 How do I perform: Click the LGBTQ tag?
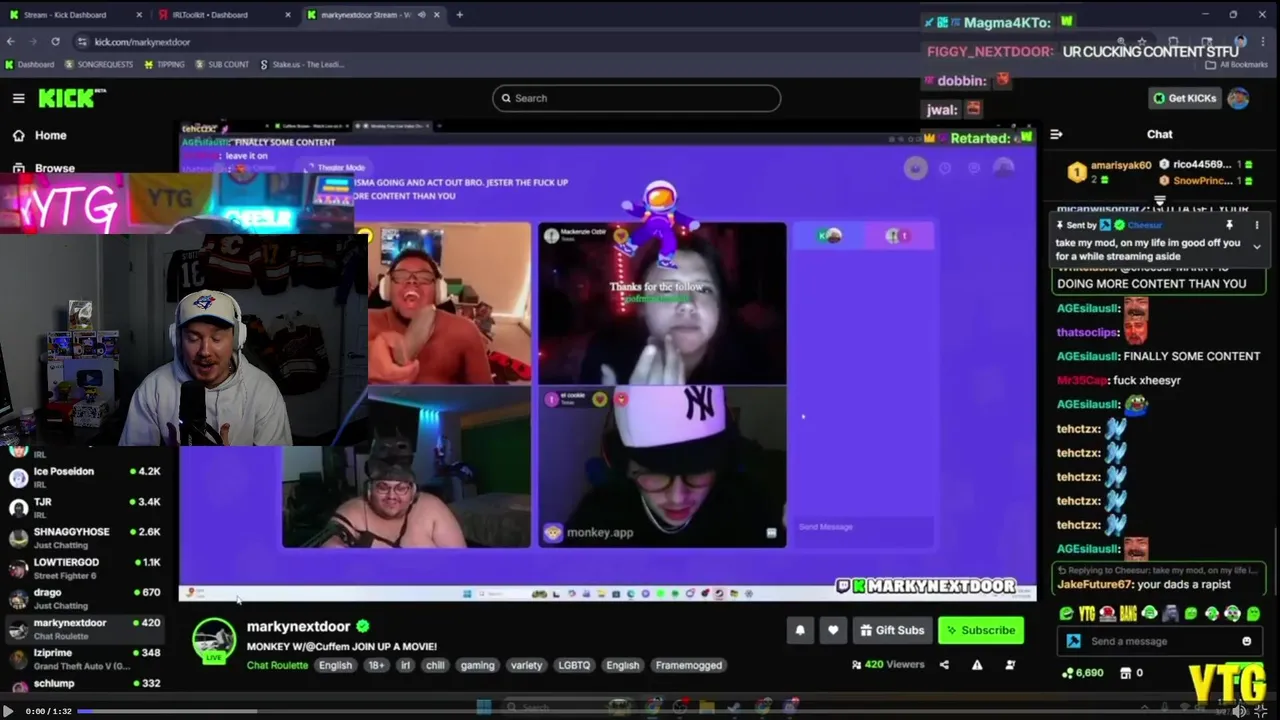point(574,665)
